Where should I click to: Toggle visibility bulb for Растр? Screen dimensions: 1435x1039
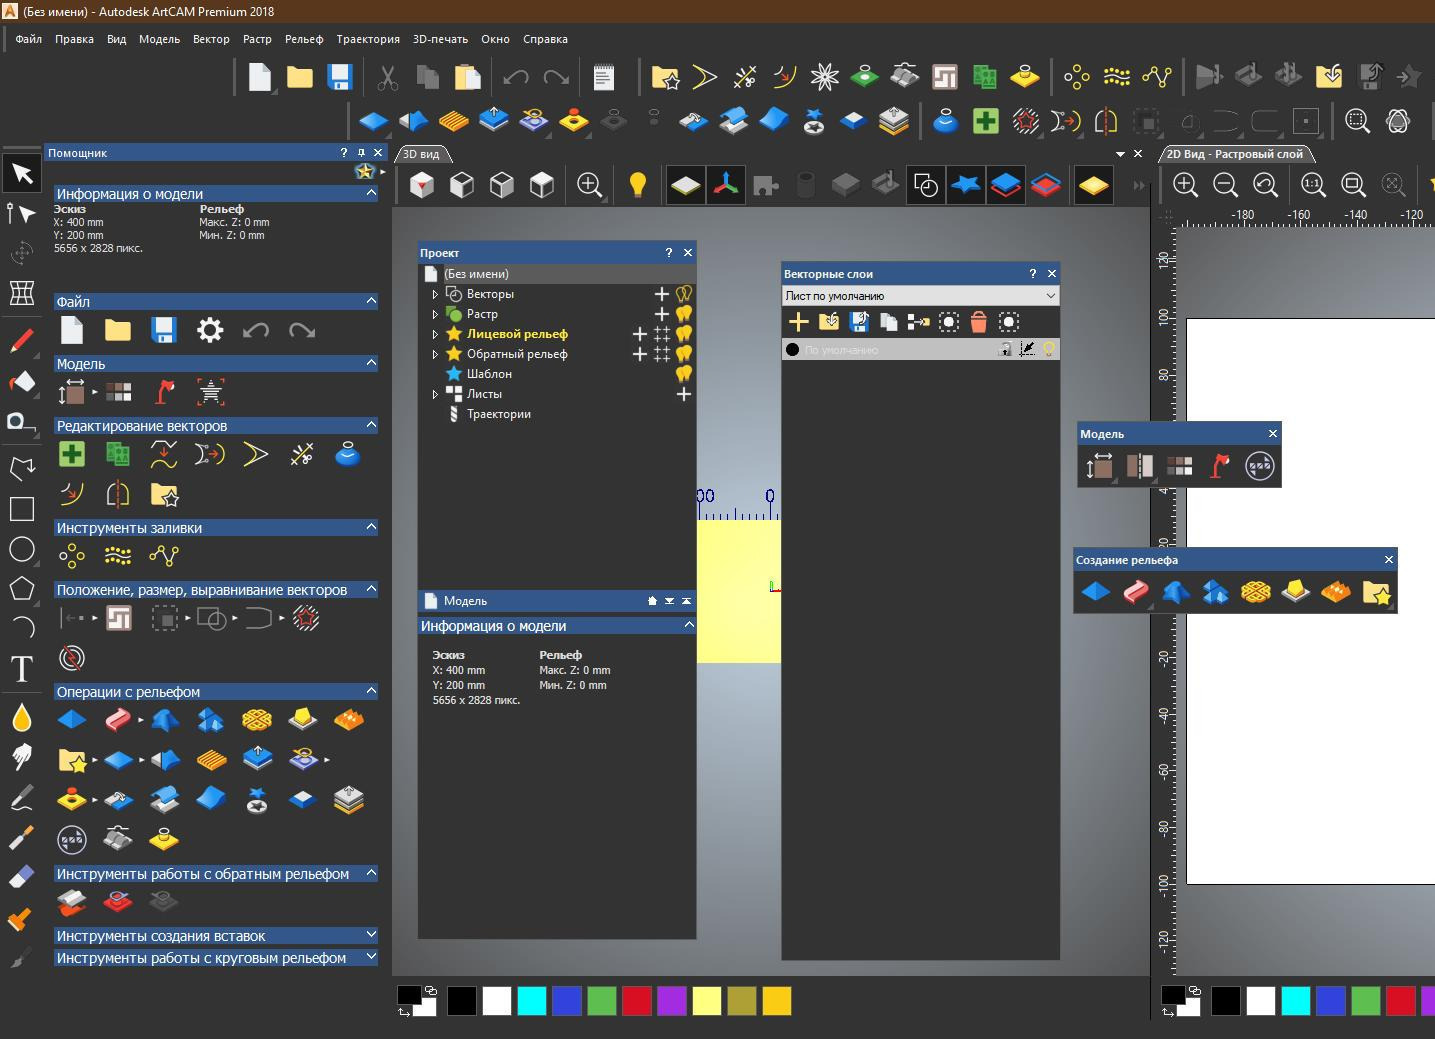coord(684,314)
